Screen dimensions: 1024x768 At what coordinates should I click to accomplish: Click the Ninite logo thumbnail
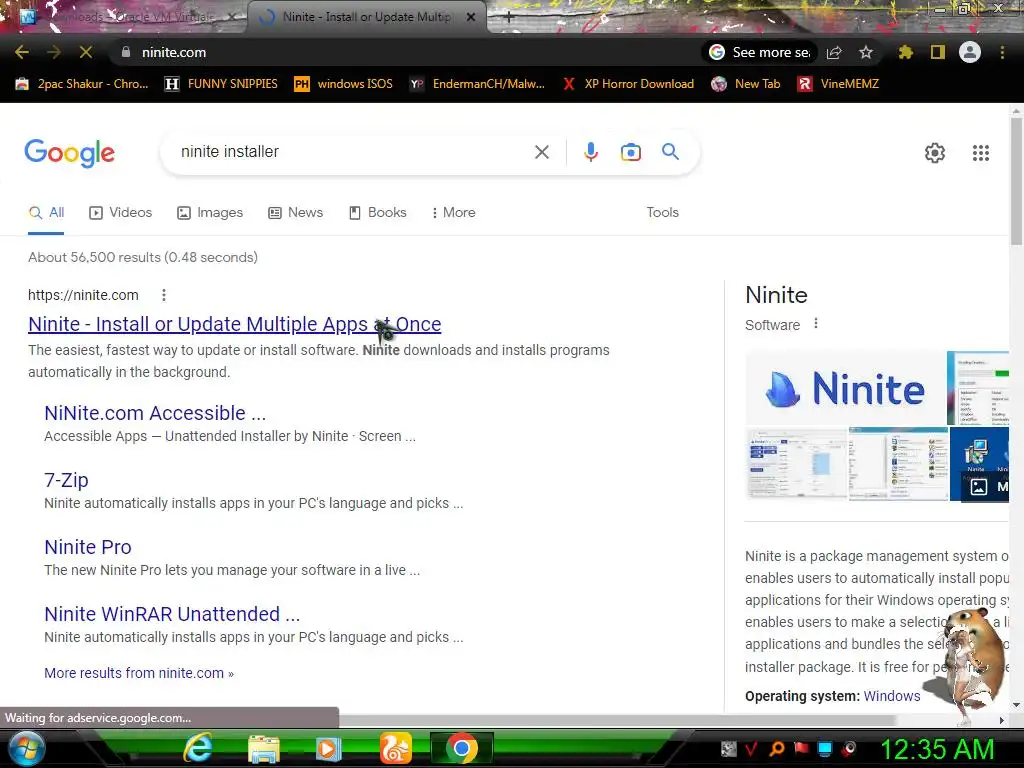point(846,389)
